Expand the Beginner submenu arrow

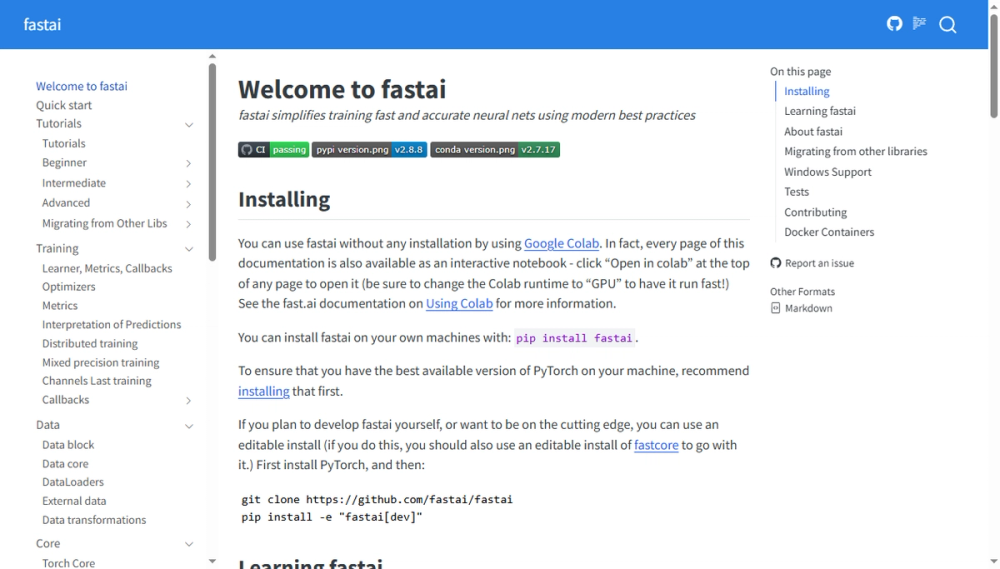pyautogui.click(x=189, y=163)
